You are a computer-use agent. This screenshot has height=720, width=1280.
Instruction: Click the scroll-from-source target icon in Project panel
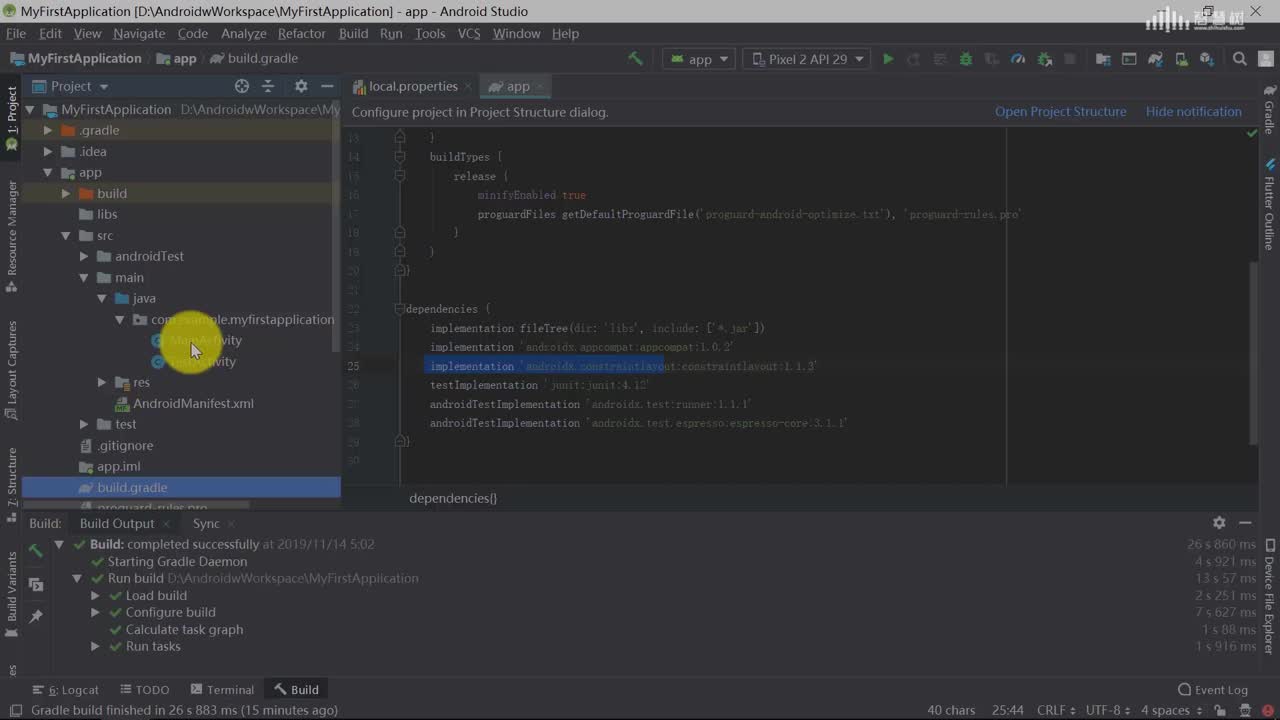(x=241, y=86)
